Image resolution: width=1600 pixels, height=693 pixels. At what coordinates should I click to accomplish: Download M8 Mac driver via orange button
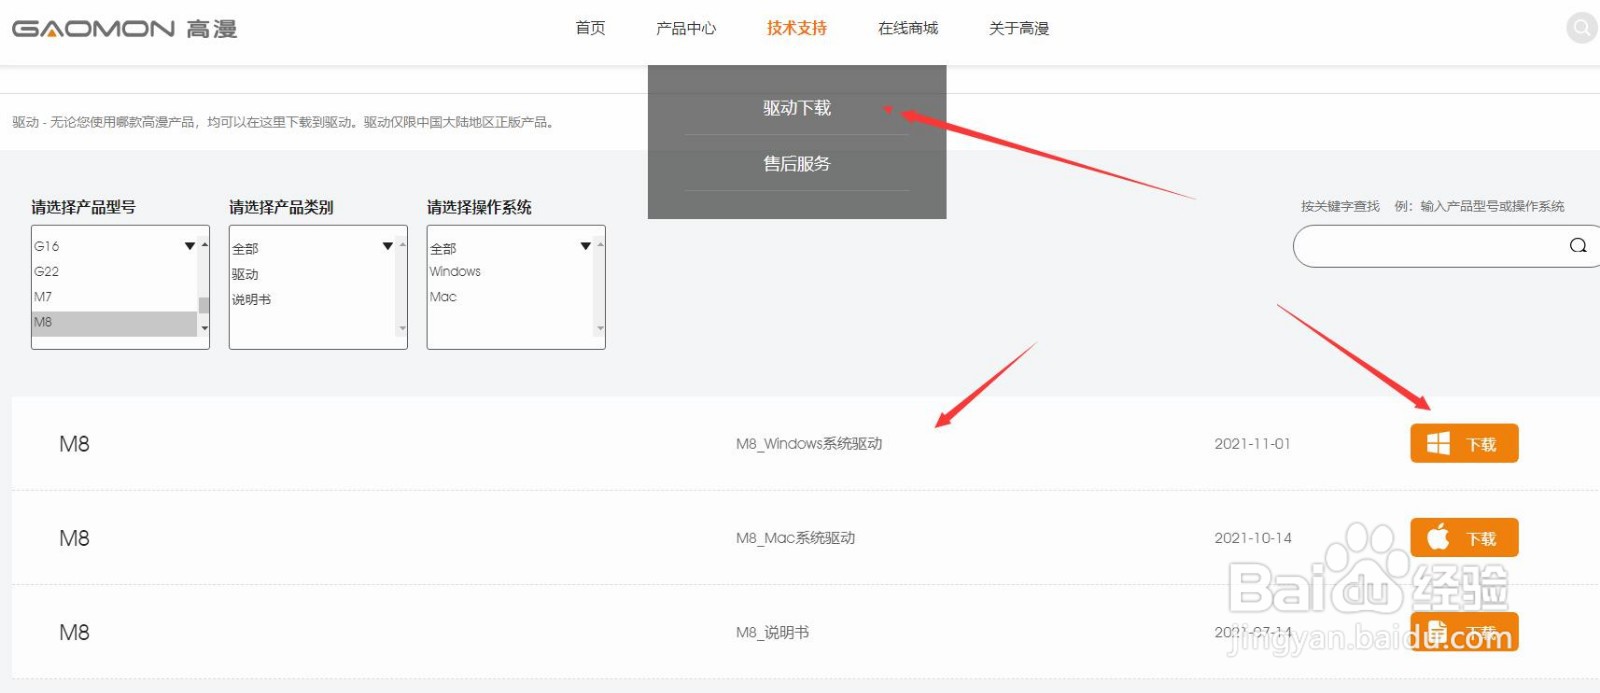tap(1464, 538)
